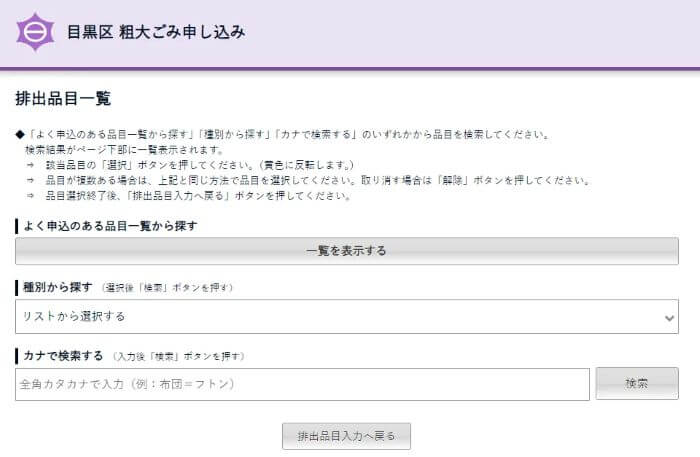Click the Meguro ward purple emblem logo
The width and height of the screenshot is (700, 457).
coord(35,32)
